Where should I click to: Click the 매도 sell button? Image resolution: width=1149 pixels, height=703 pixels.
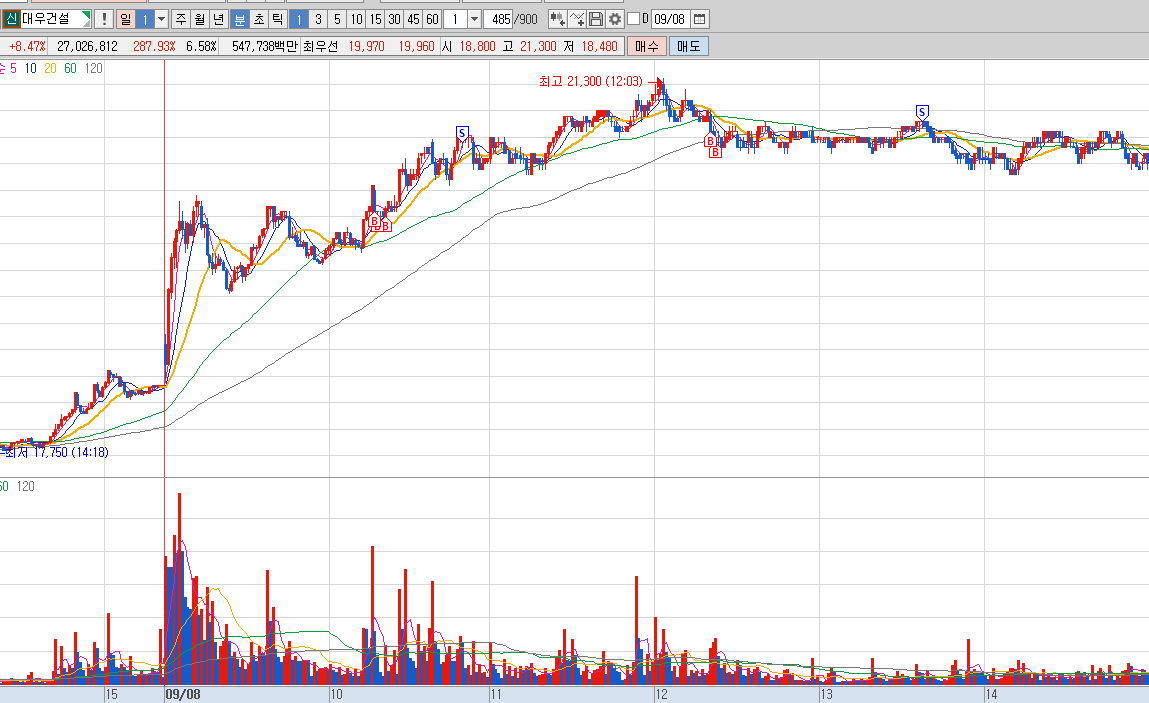pyautogui.click(x=689, y=46)
